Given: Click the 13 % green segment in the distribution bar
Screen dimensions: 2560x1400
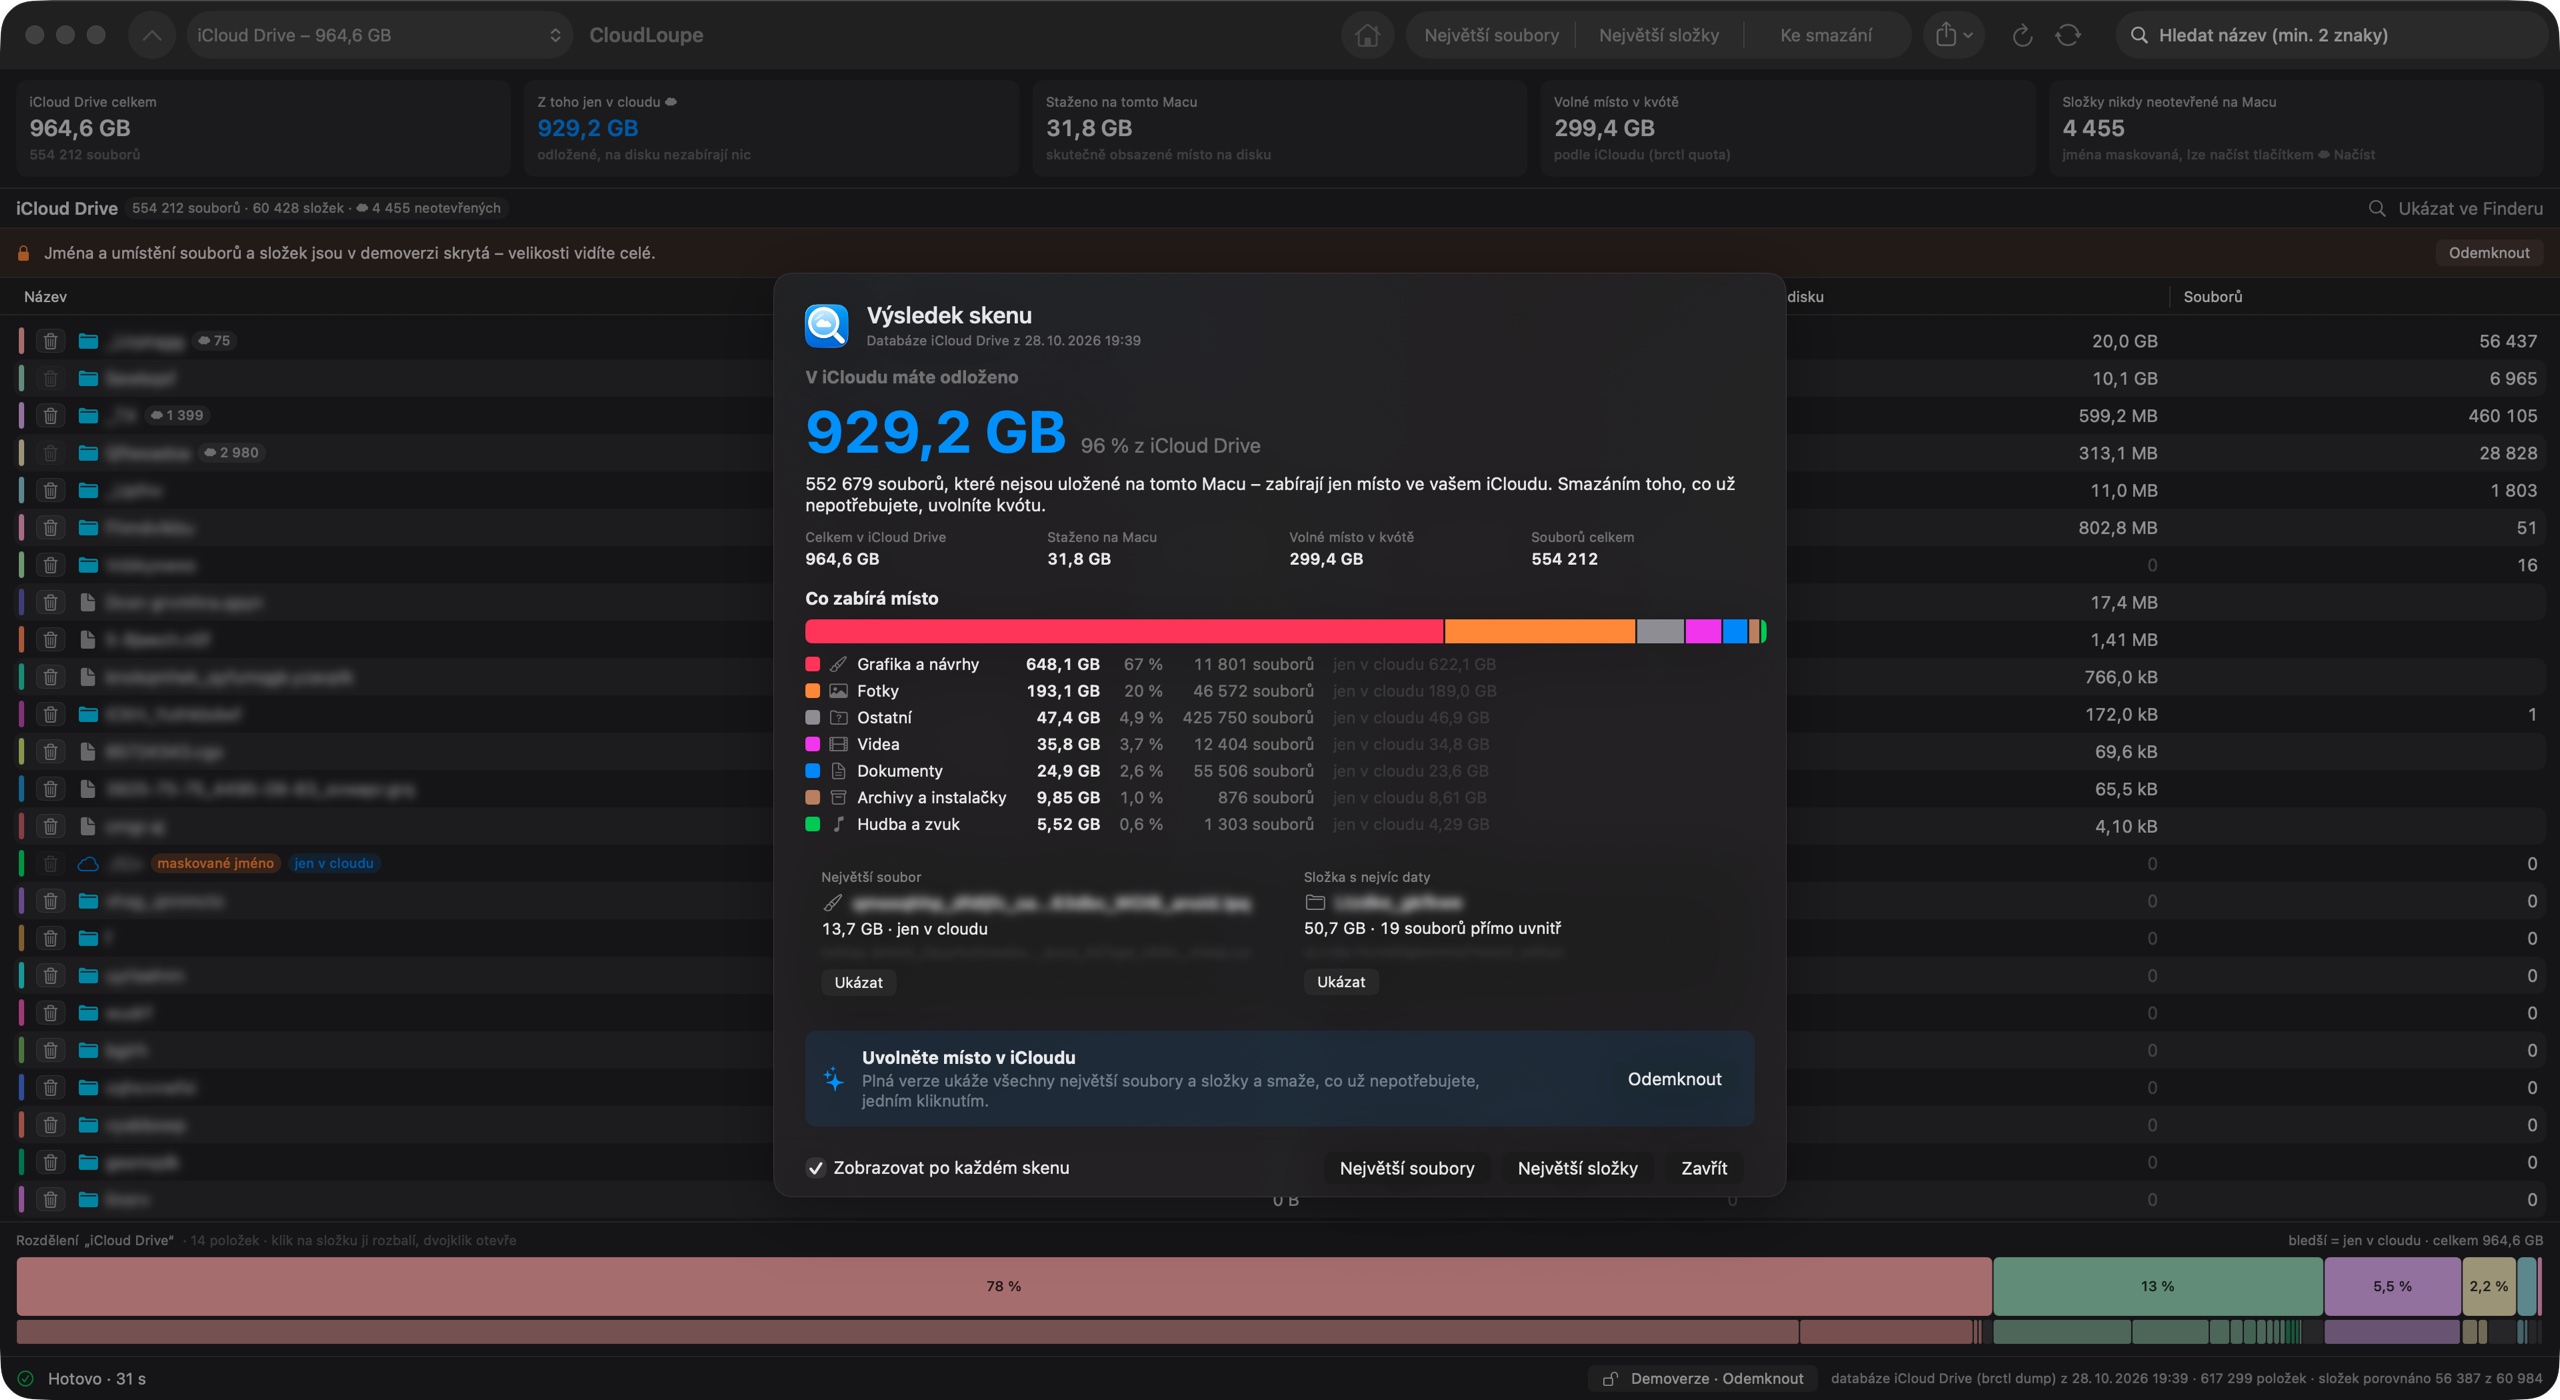Looking at the screenshot, I should 2157,1286.
